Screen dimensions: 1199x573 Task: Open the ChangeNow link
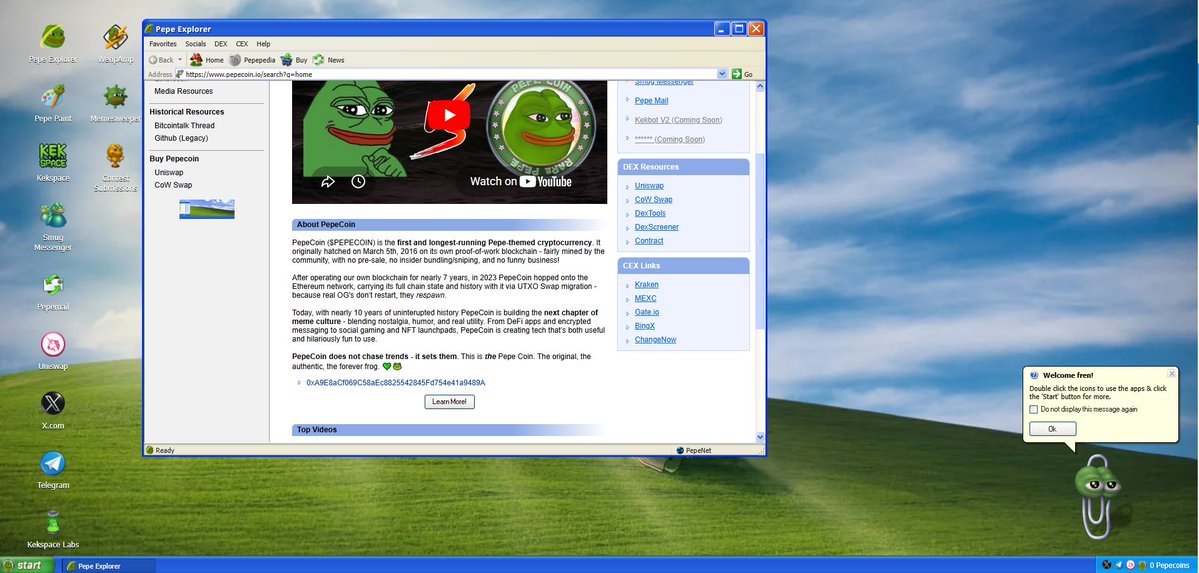point(655,340)
